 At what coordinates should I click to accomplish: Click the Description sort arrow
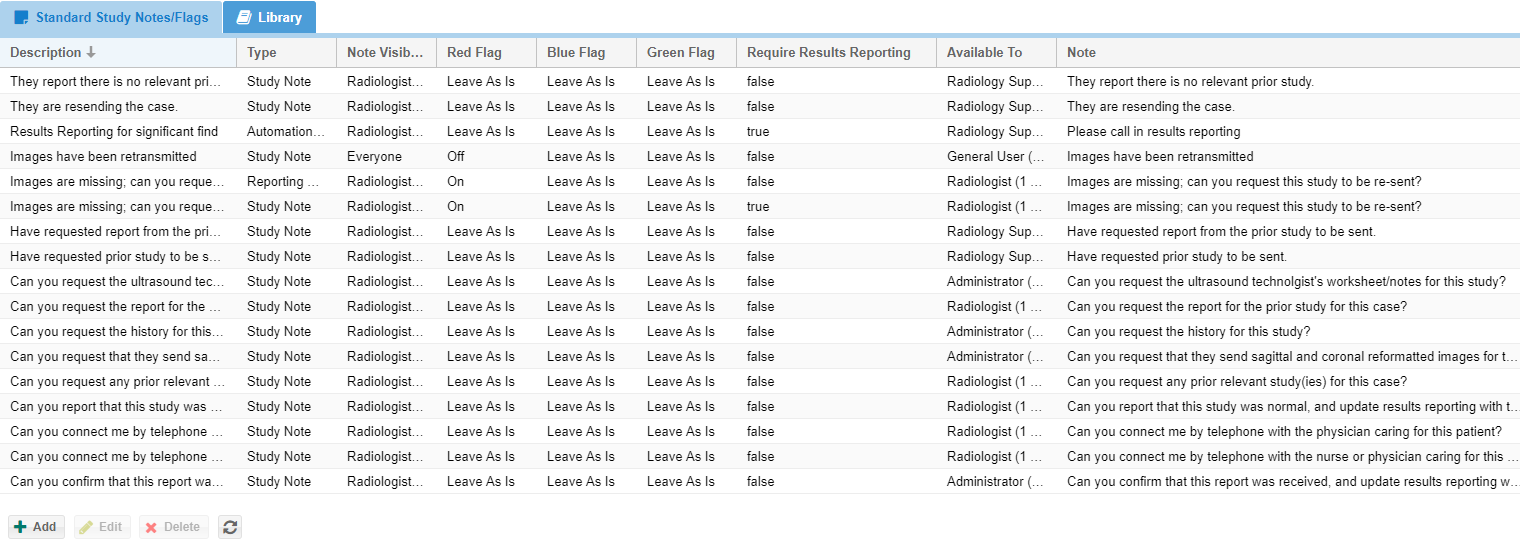click(91, 52)
